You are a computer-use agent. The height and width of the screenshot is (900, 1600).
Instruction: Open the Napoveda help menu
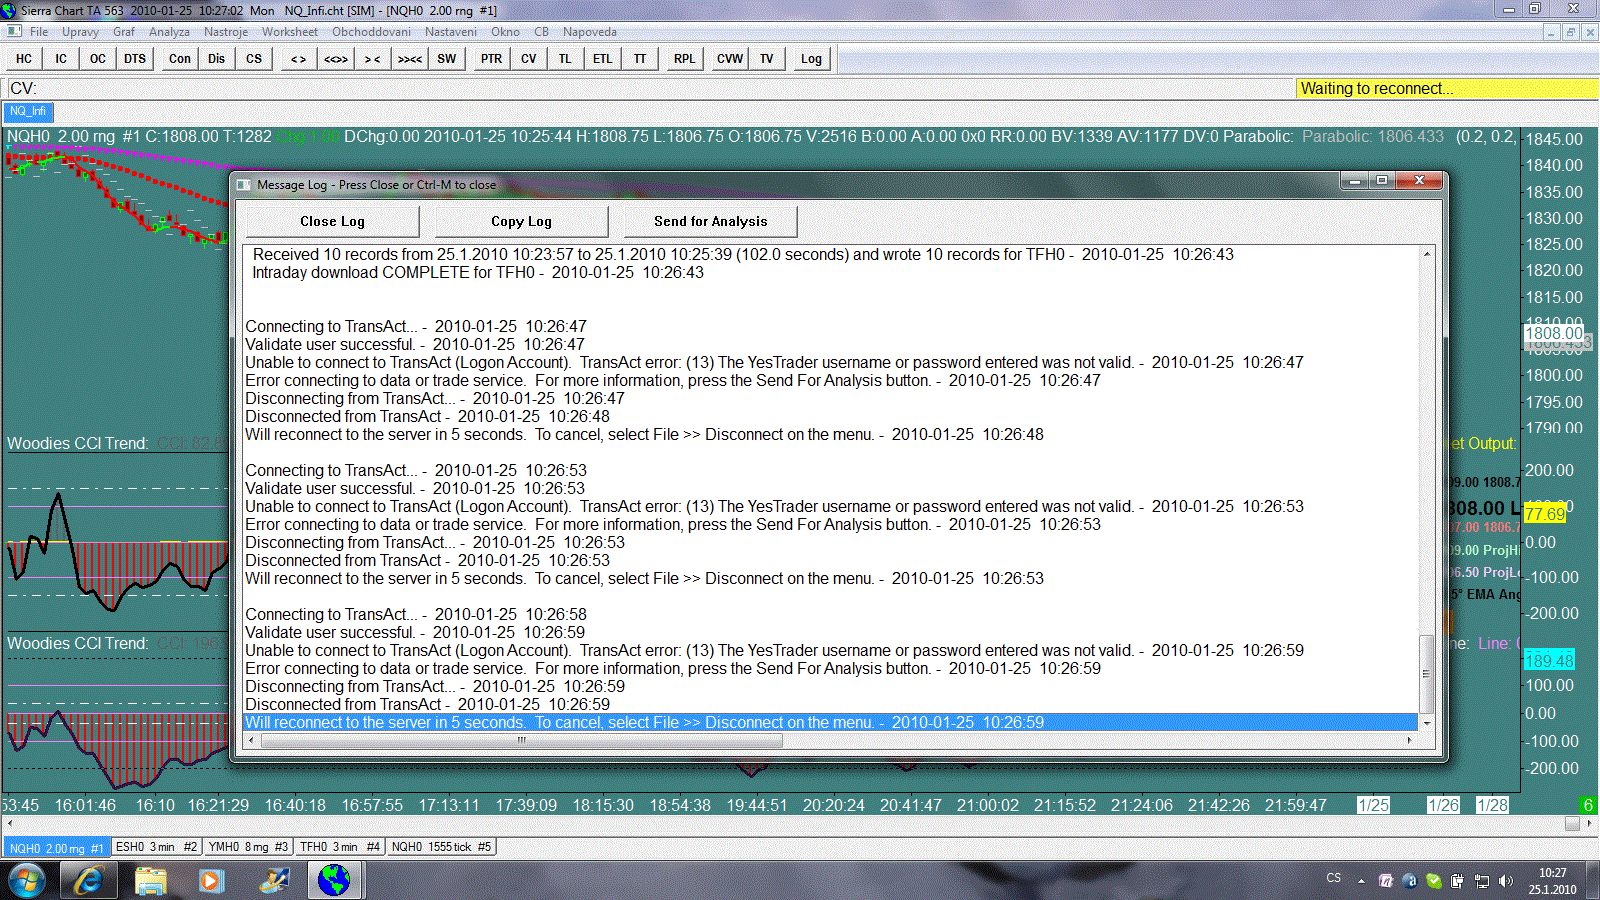[590, 32]
